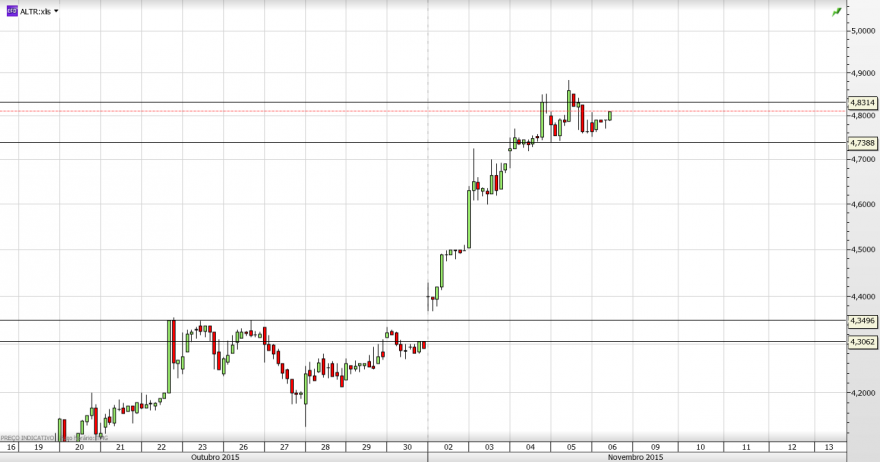Click the ALTR:xlis symbol name

pyautogui.click(x=35, y=11)
